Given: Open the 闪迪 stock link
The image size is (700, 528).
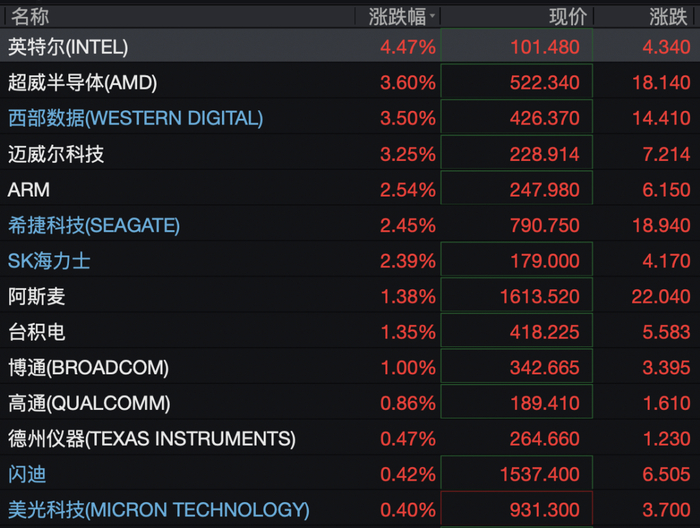Looking at the screenshot, I should [x=27, y=474].
